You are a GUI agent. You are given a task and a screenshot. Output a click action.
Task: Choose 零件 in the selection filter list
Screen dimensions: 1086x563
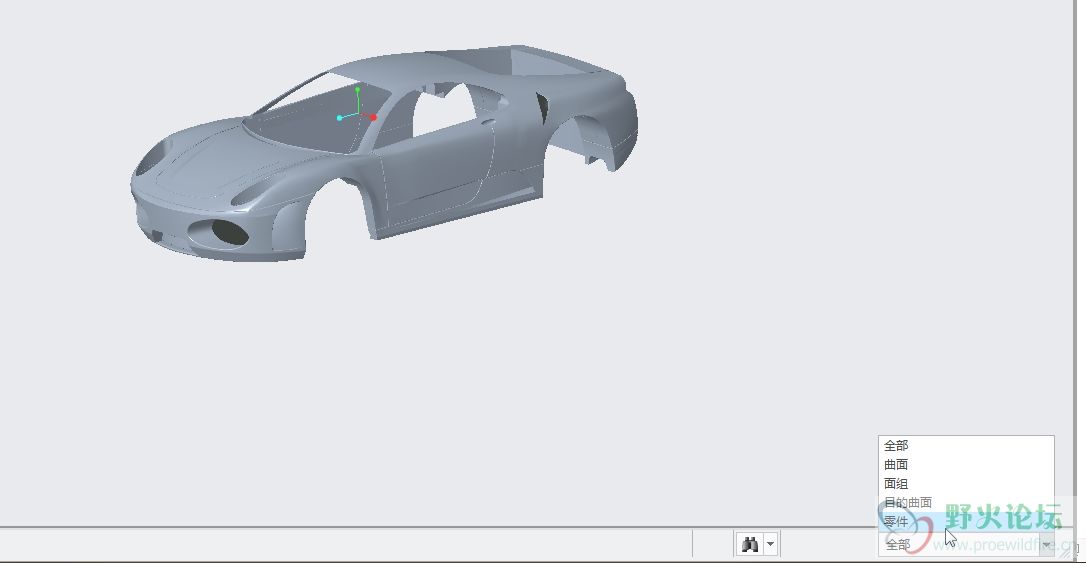966,521
